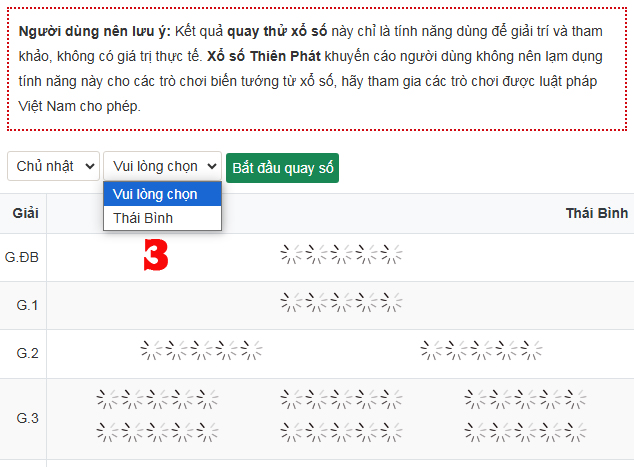This screenshot has width=634, height=467.
Task: Click the top-middle G.3 spinner group
Action: click(341, 399)
